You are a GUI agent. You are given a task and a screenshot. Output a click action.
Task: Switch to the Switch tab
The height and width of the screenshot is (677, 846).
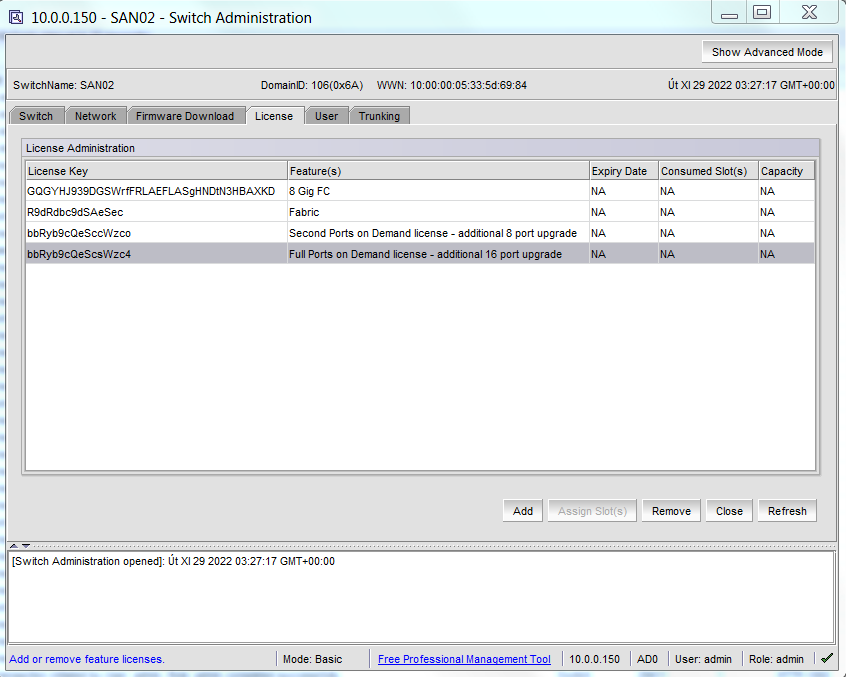pos(36,116)
